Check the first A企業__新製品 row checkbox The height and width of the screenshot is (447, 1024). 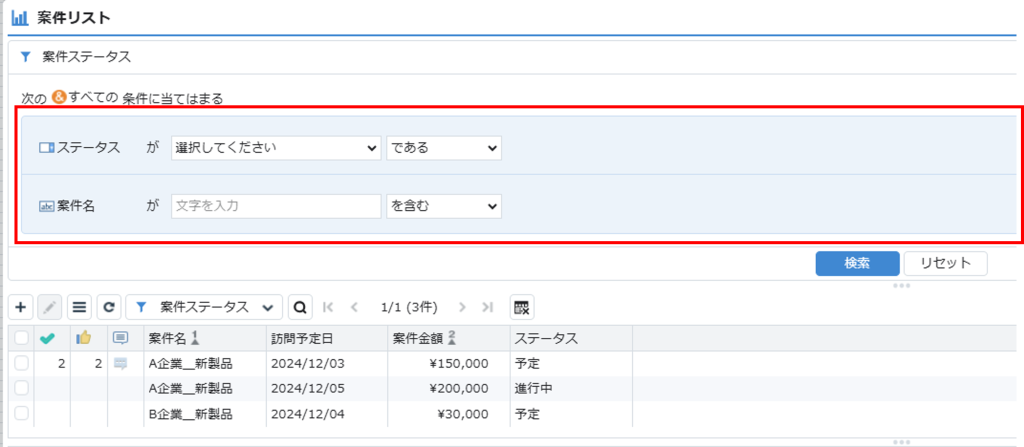(x=22, y=363)
